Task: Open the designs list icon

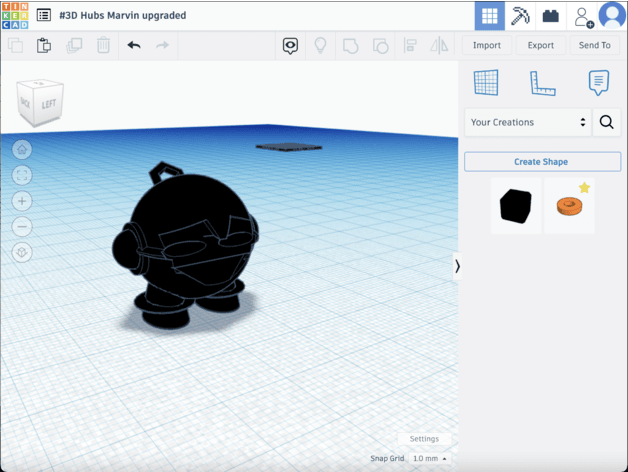Action: (44, 15)
